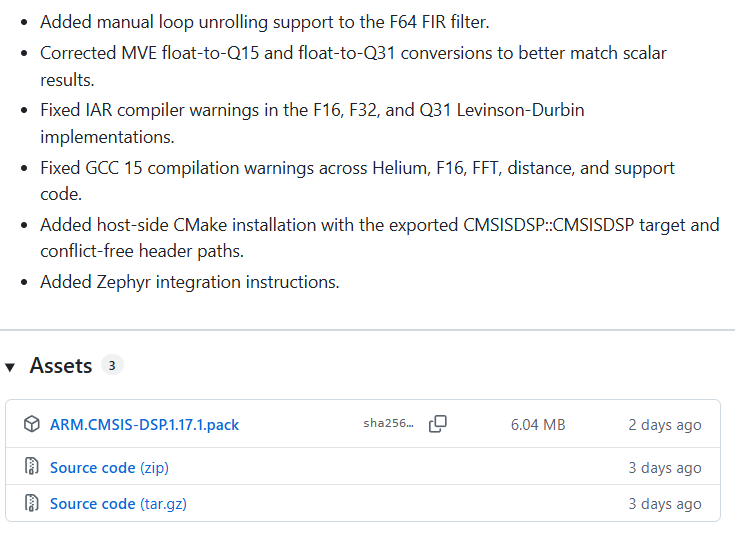Image resolution: width=735 pixels, height=535 pixels.
Task: Copy the sha256 checksum with copy icon
Action: pos(438,424)
